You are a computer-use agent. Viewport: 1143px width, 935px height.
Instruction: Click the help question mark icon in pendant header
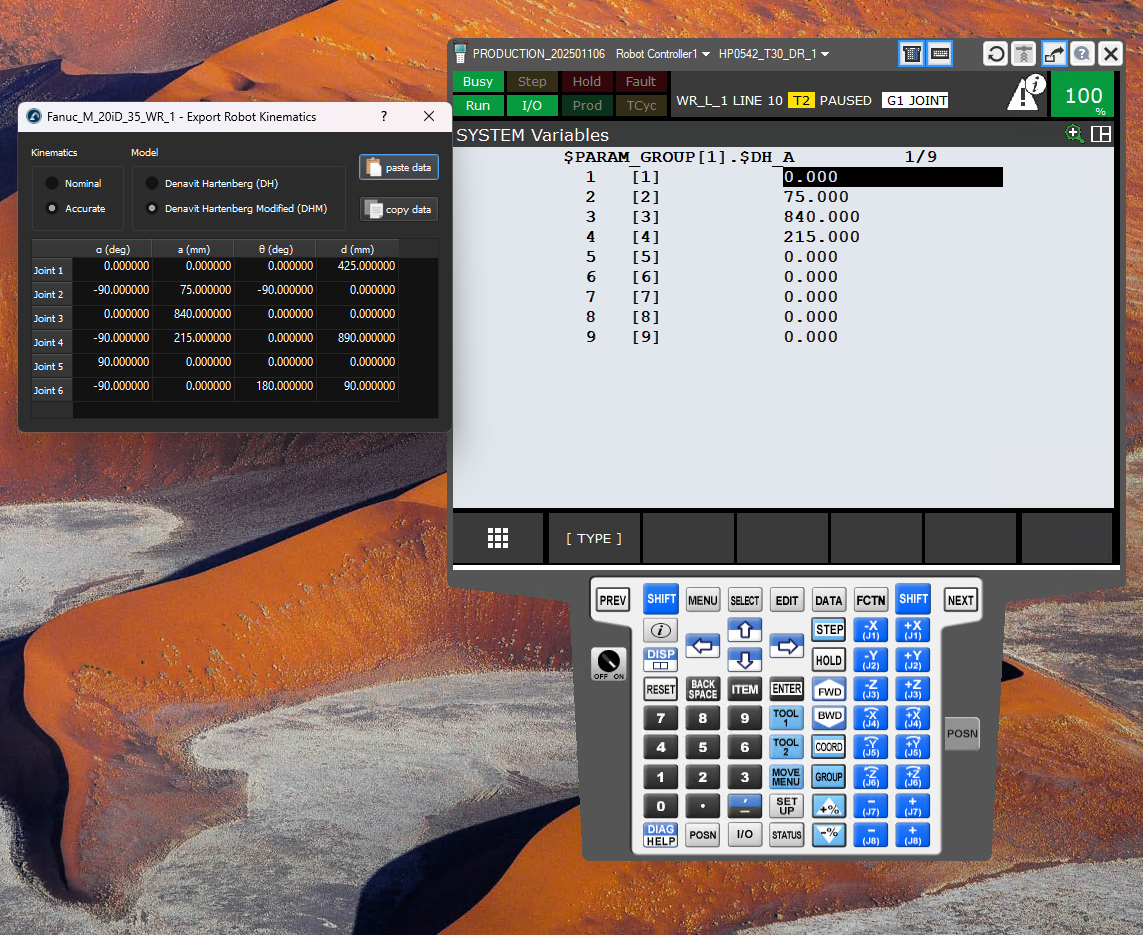1081,54
